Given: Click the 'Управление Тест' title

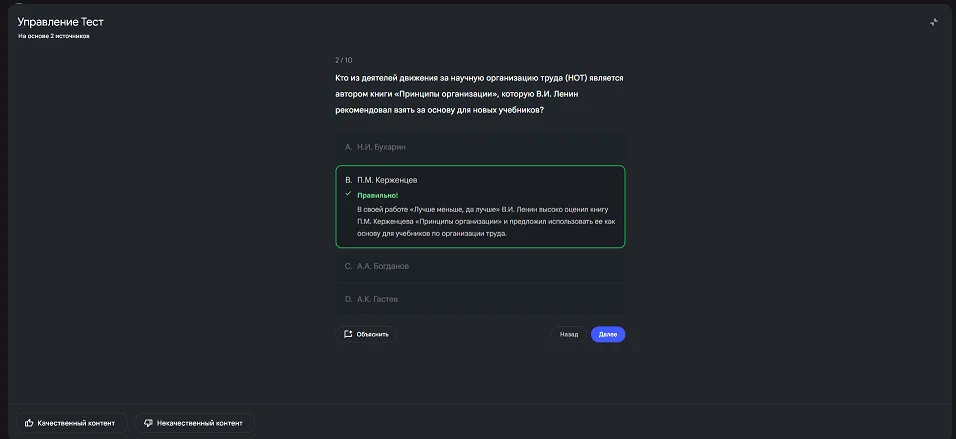Looking at the screenshot, I should (60, 21).
